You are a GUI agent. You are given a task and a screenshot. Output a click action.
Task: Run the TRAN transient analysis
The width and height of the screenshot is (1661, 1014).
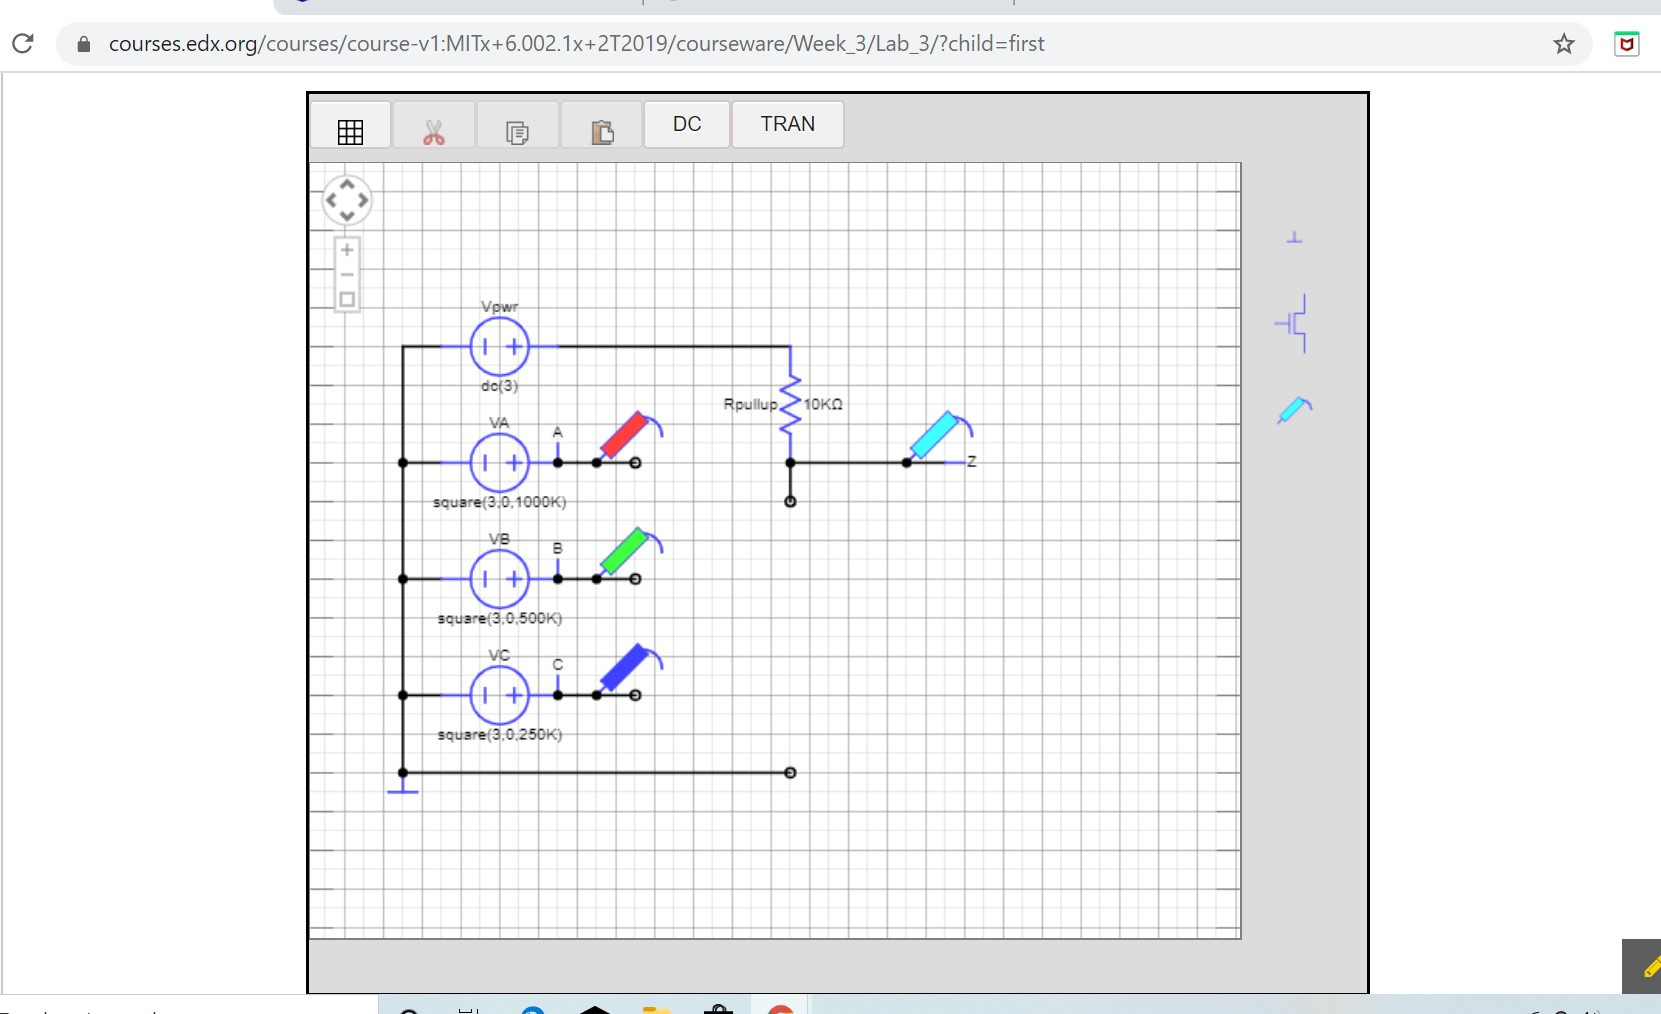click(x=788, y=124)
